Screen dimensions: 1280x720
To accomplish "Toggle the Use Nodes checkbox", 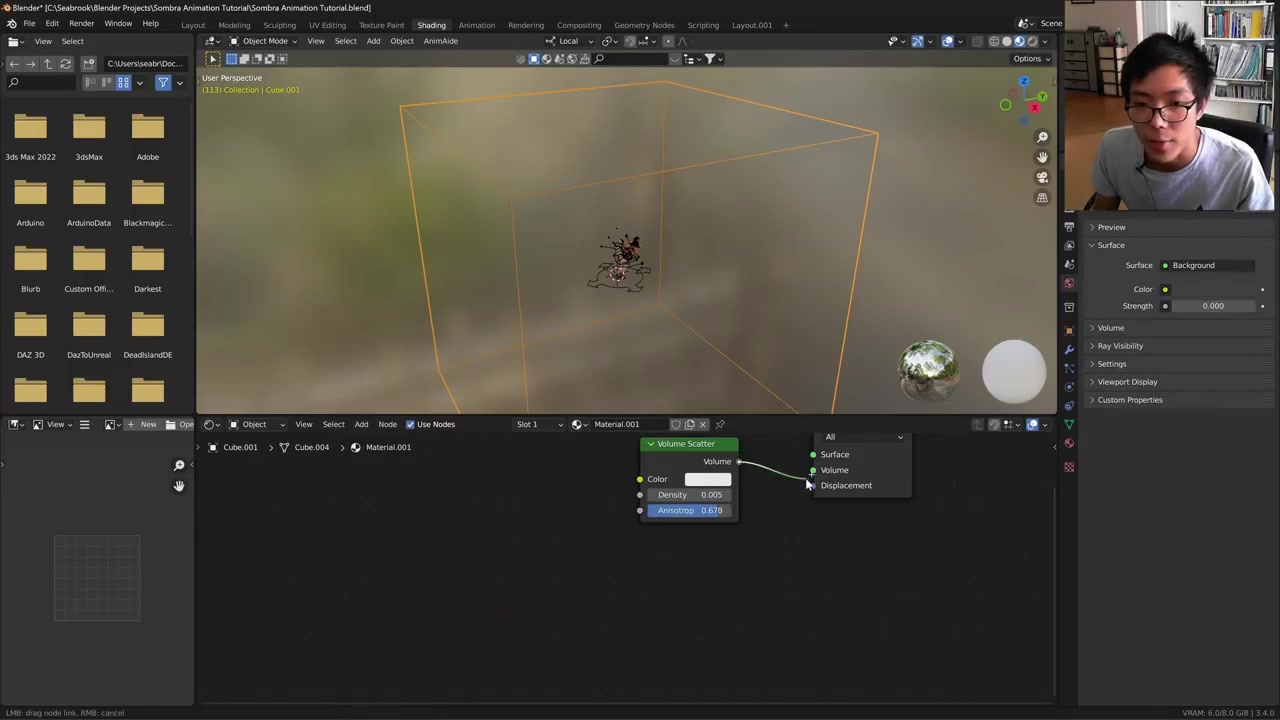I will click(410, 424).
